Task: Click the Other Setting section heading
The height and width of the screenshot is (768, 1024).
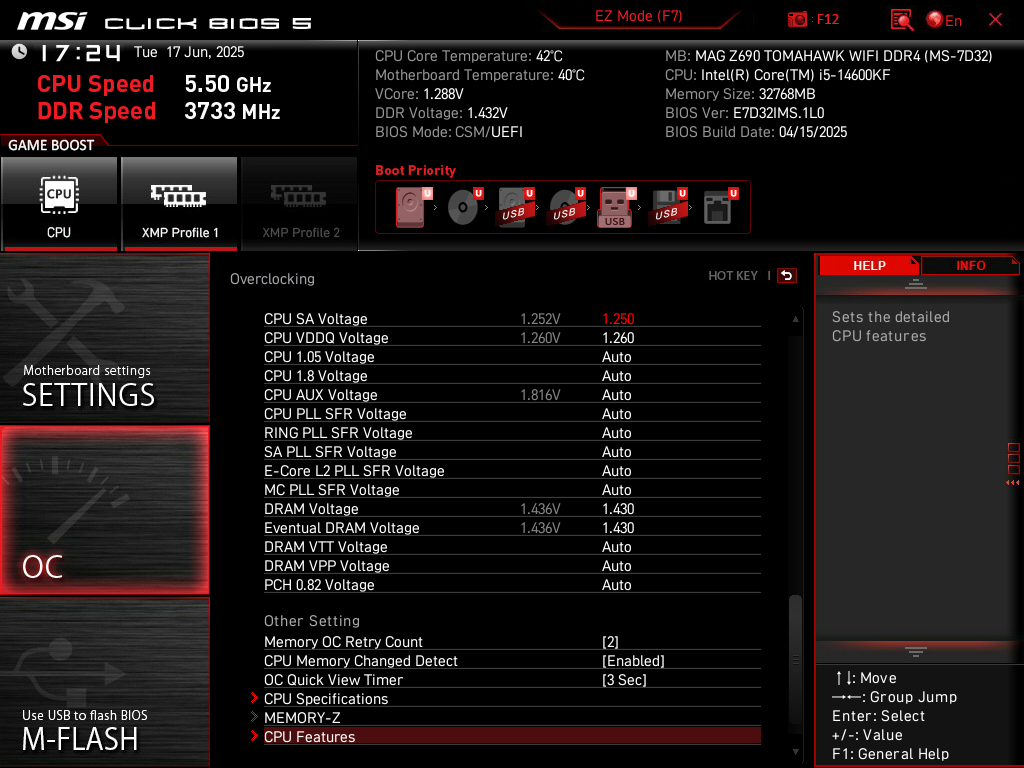Action: coord(312,620)
